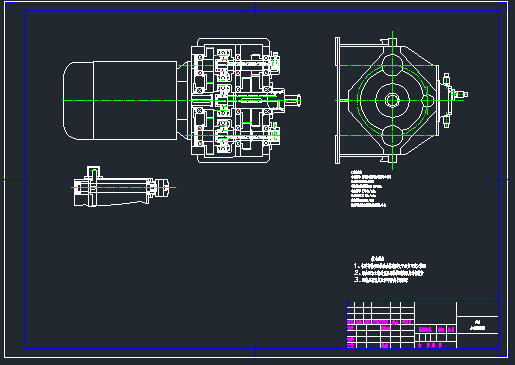The width and height of the screenshot is (515, 365).
Task: Click the drawing name cell in title block
Action: tap(478, 325)
